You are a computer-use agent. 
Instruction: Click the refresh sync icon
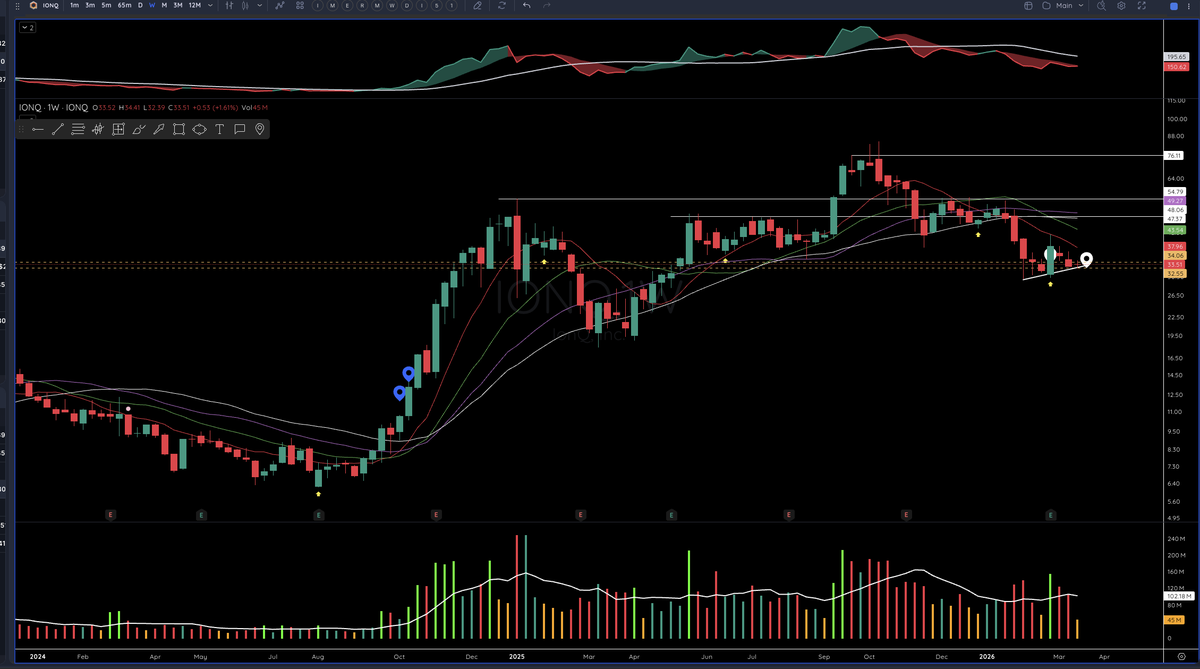[x=502, y=6]
